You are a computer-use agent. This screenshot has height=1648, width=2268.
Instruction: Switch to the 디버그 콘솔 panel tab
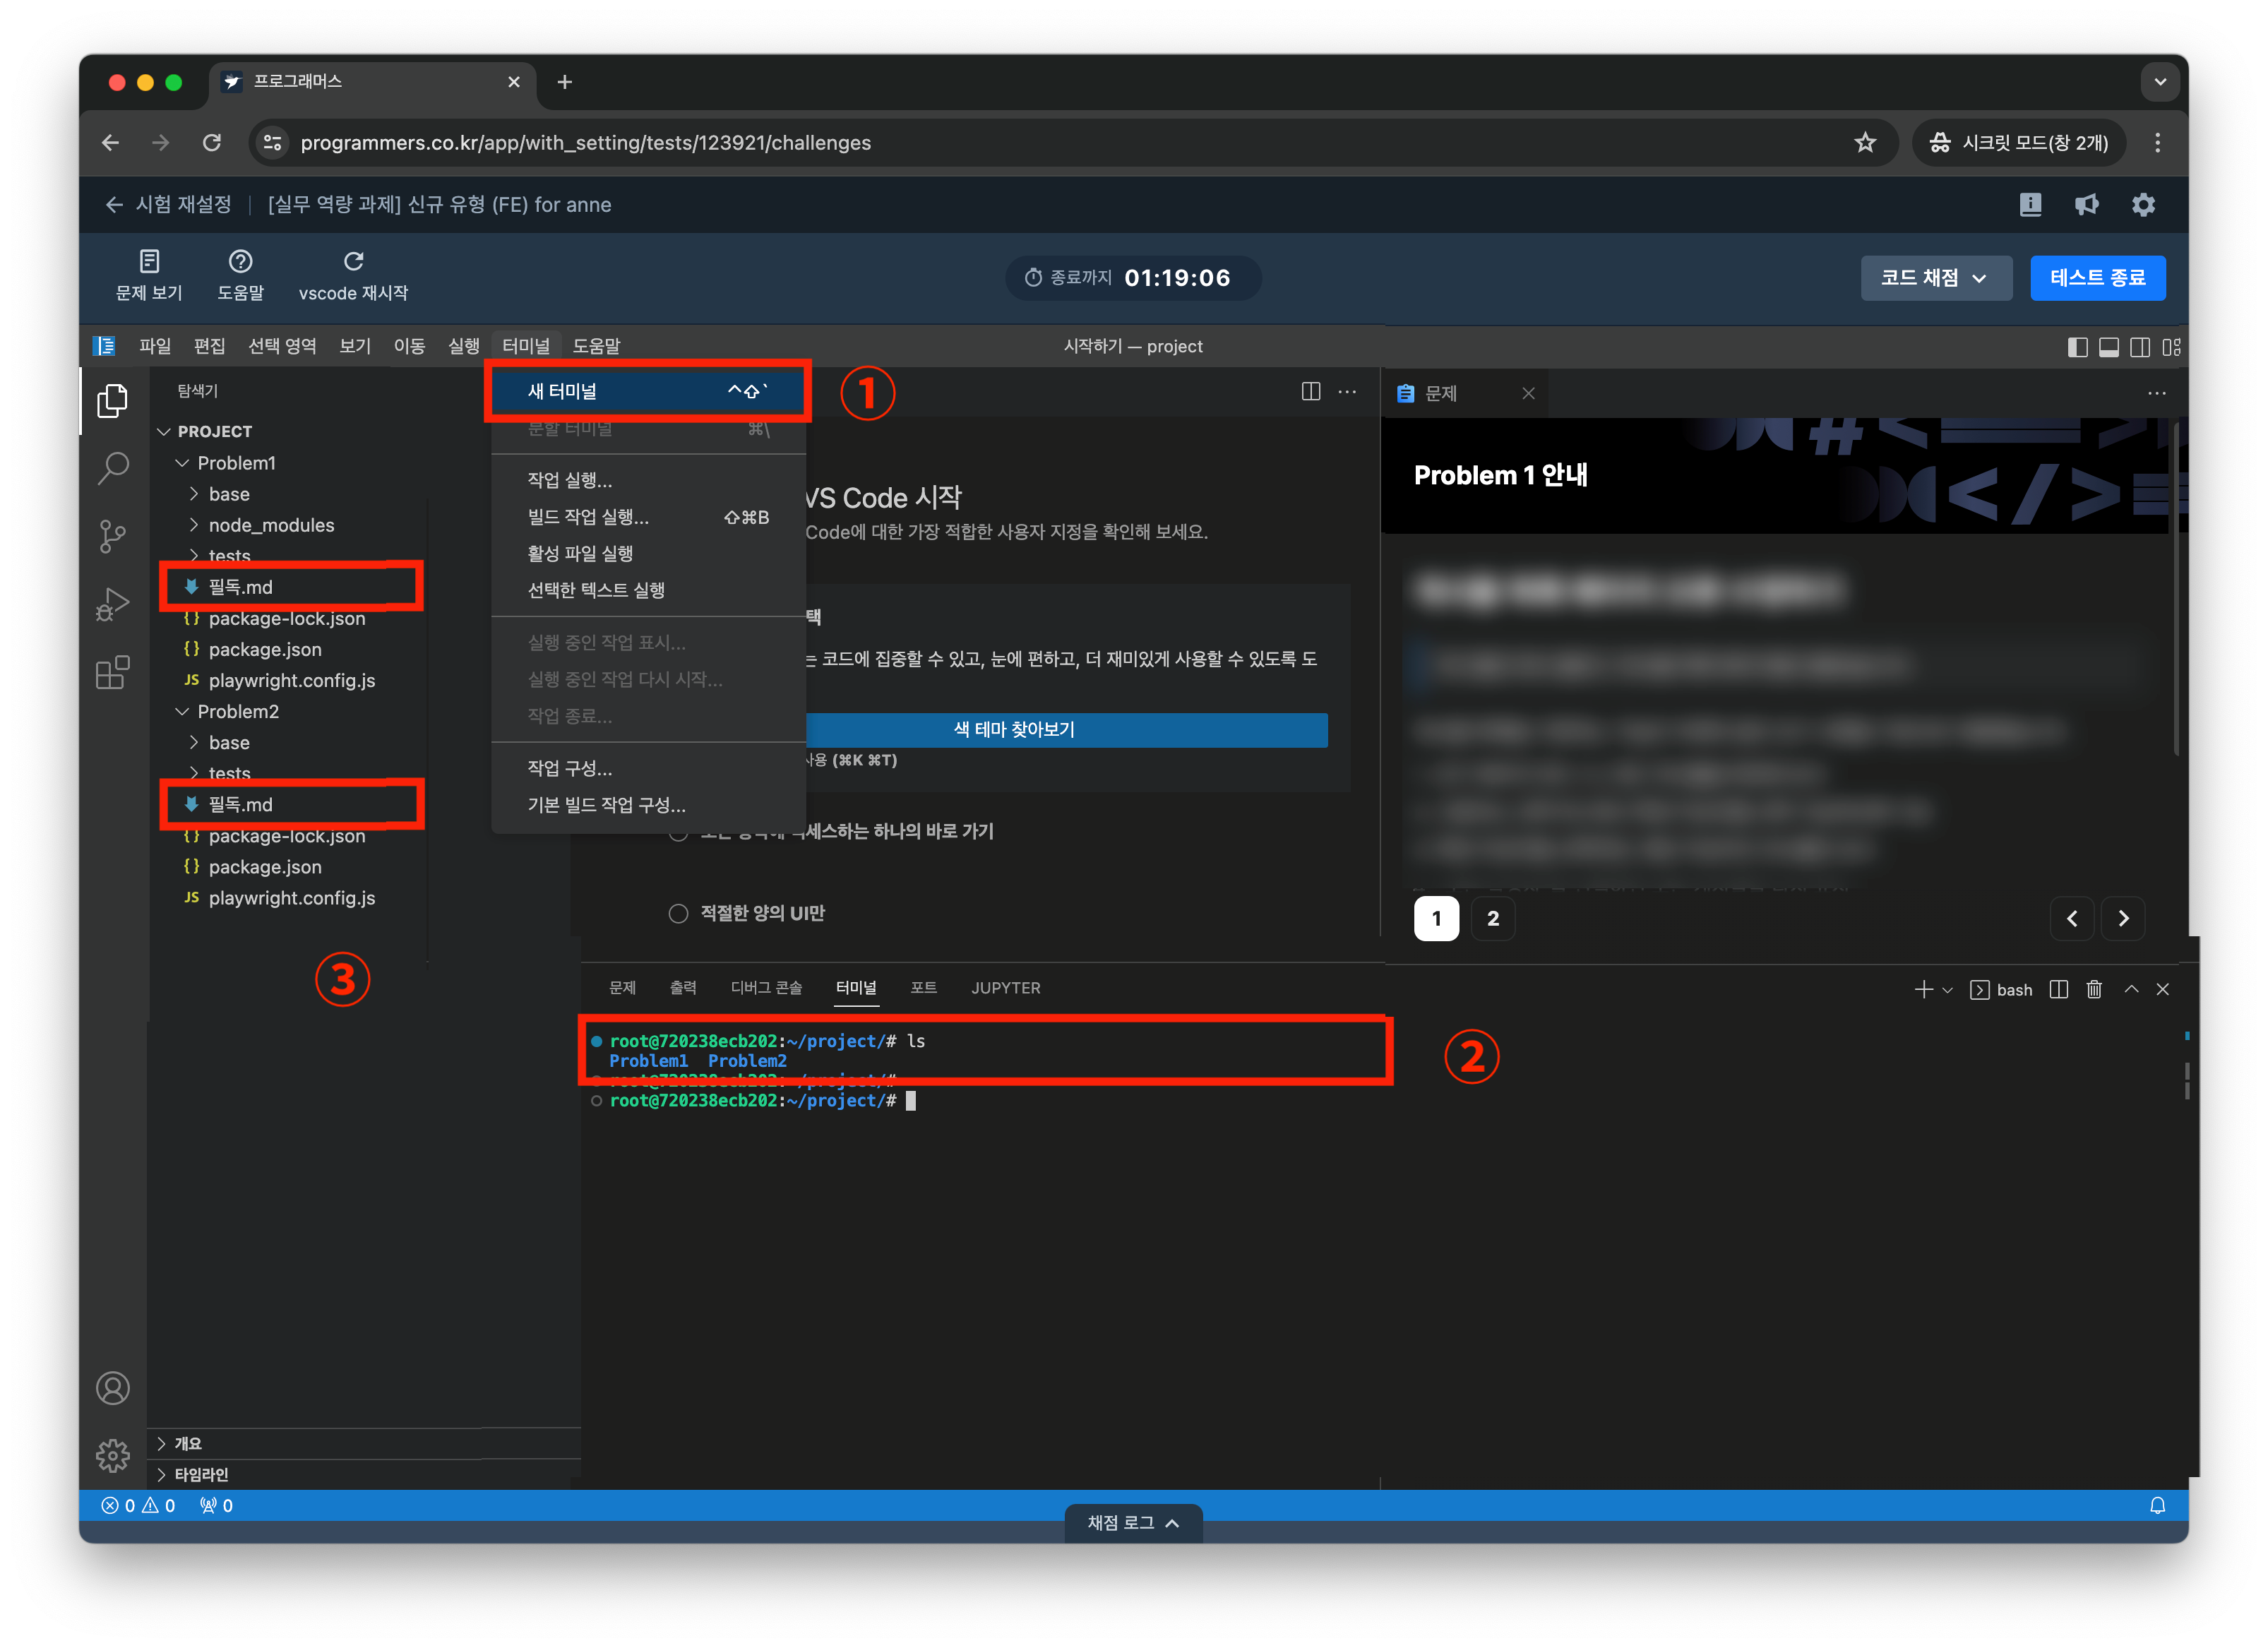[766, 988]
